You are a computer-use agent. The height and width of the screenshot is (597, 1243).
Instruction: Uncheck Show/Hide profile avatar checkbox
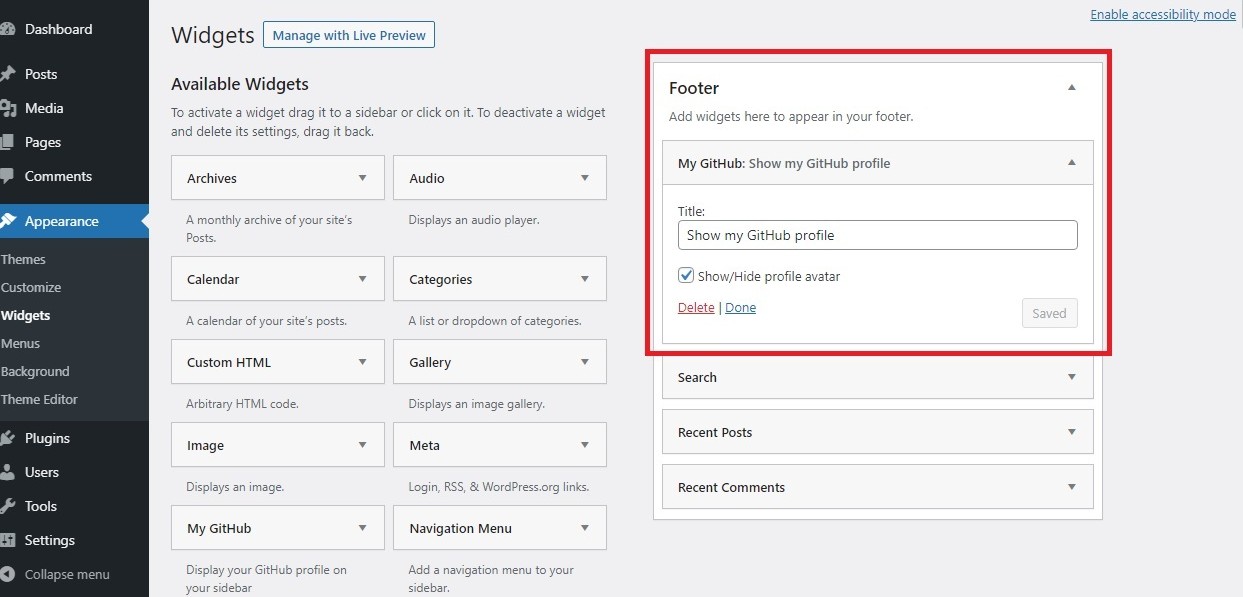click(686, 276)
